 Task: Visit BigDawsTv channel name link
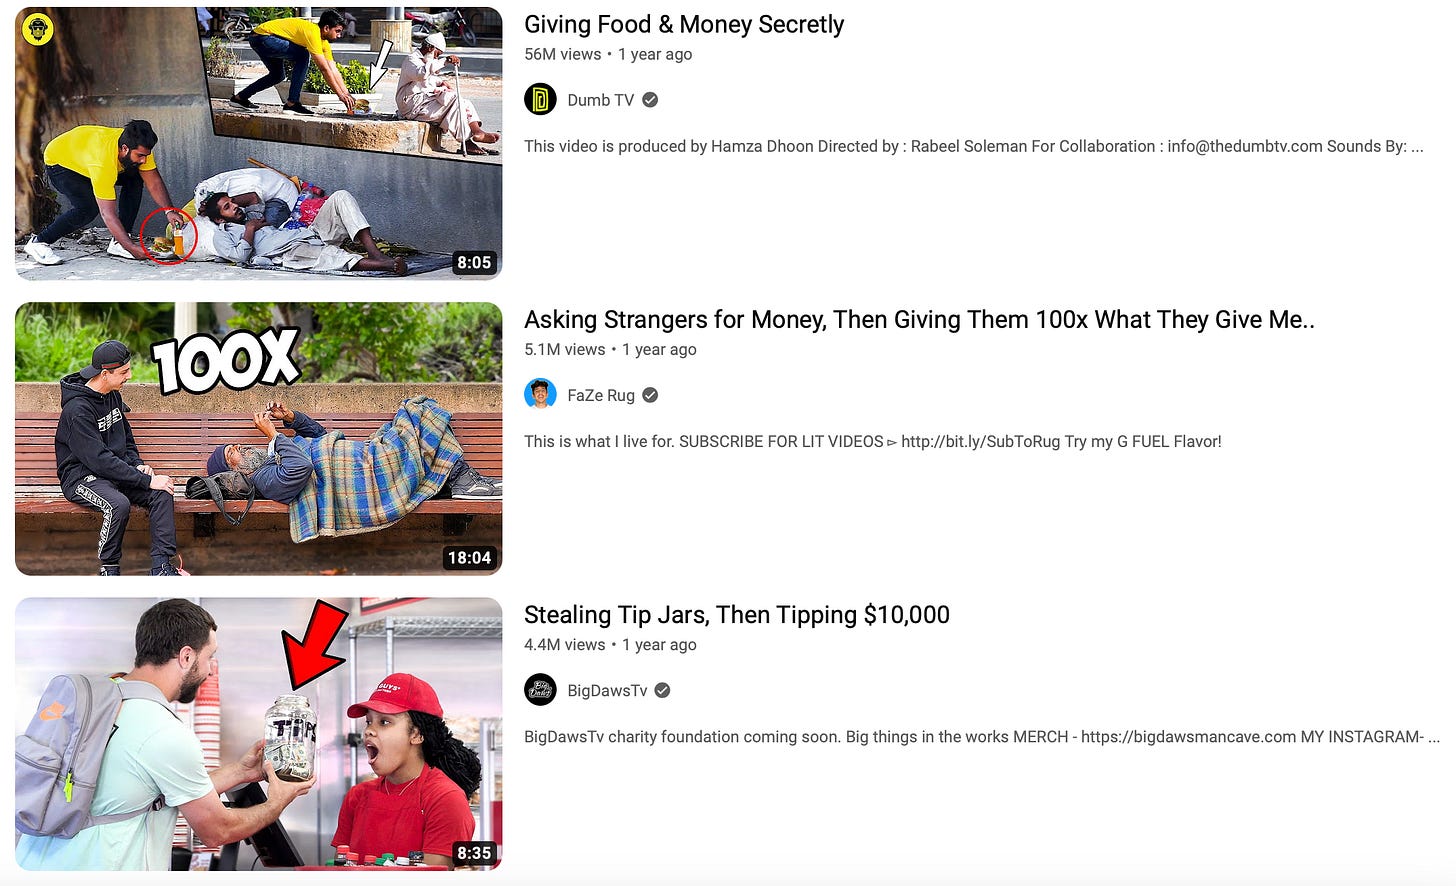click(x=607, y=690)
